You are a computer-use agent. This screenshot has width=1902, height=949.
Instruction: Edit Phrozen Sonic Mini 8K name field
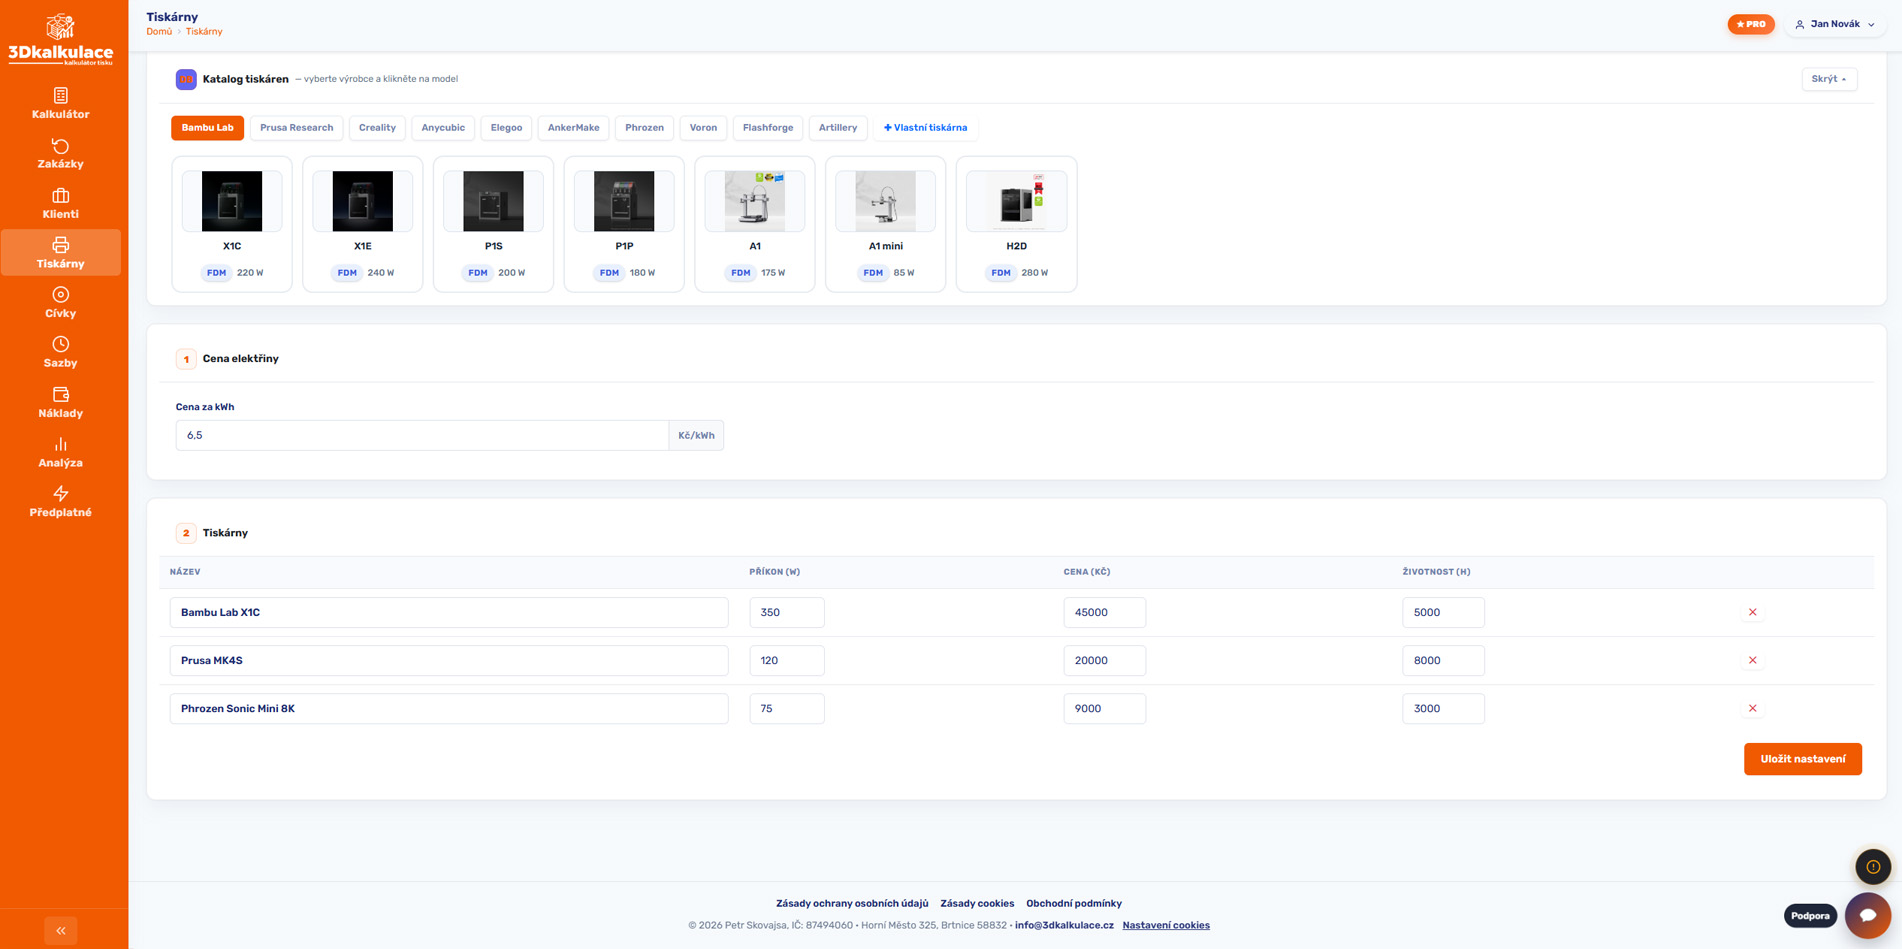pyautogui.click(x=449, y=708)
